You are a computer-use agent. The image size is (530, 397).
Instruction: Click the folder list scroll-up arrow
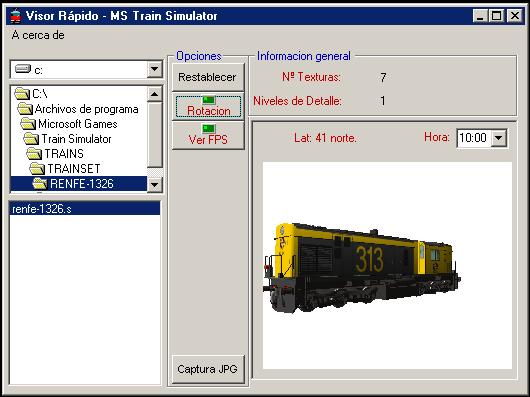pyautogui.click(x=154, y=94)
